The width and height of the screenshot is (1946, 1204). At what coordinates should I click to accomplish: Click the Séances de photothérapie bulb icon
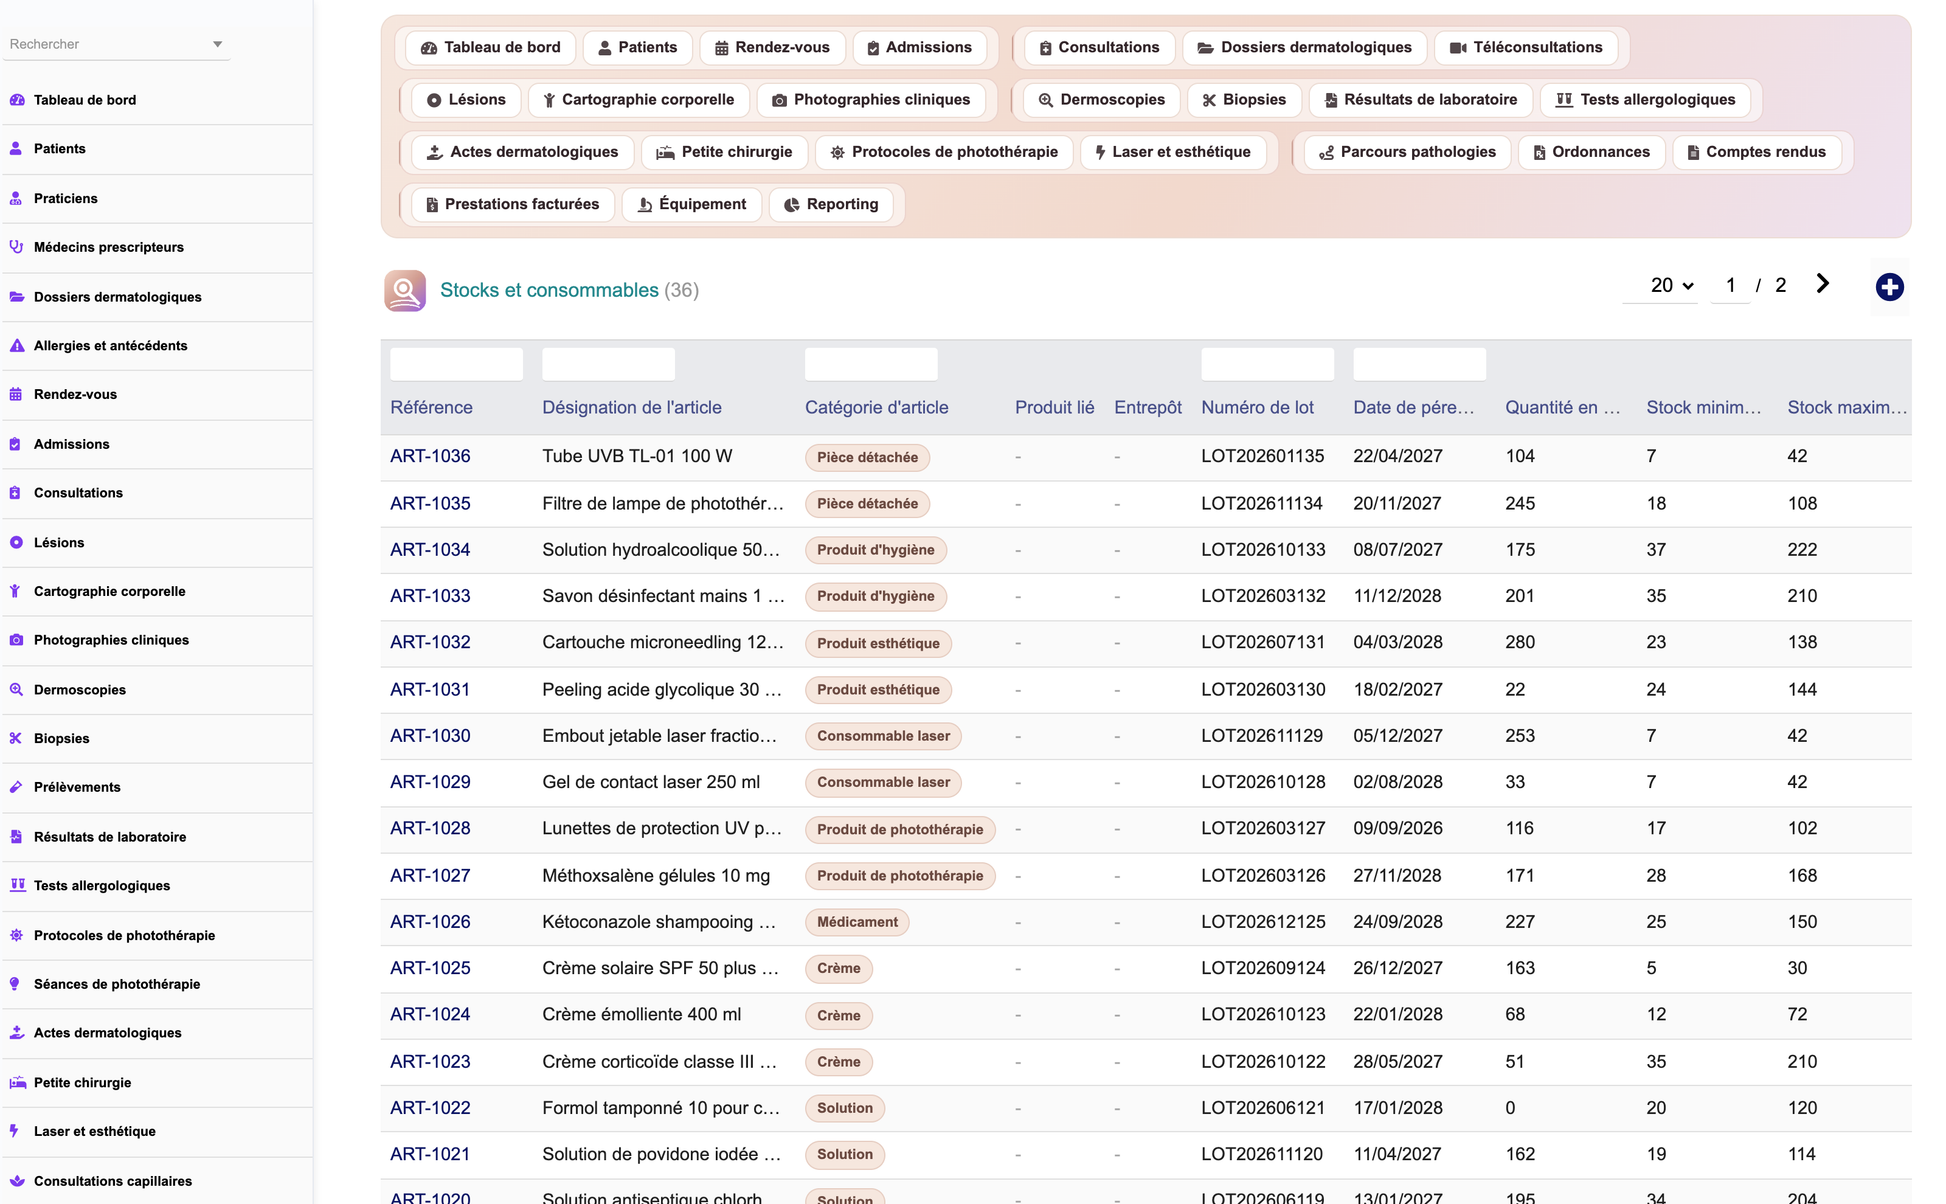pyautogui.click(x=15, y=984)
